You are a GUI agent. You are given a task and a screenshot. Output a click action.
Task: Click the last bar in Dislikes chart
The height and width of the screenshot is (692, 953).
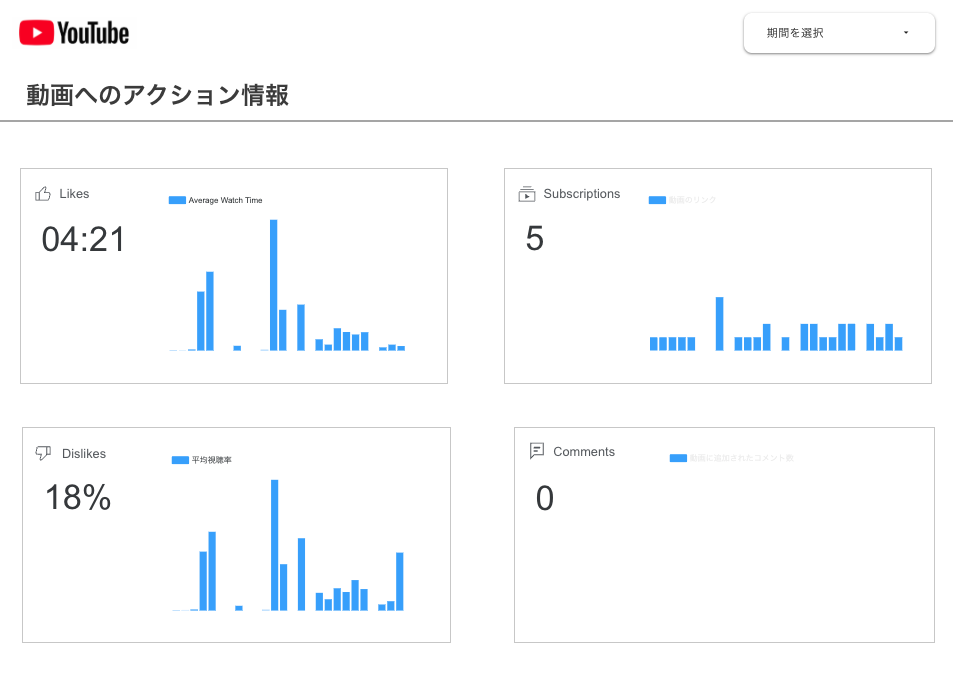tap(400, 581)
